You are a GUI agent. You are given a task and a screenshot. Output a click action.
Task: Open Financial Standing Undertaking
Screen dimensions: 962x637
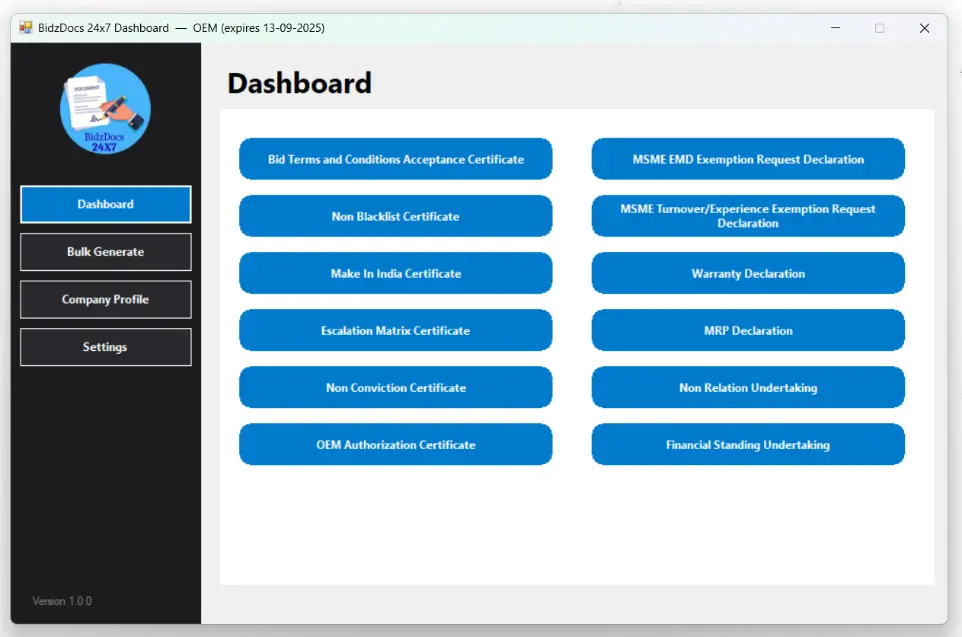(x=748, y=444)
